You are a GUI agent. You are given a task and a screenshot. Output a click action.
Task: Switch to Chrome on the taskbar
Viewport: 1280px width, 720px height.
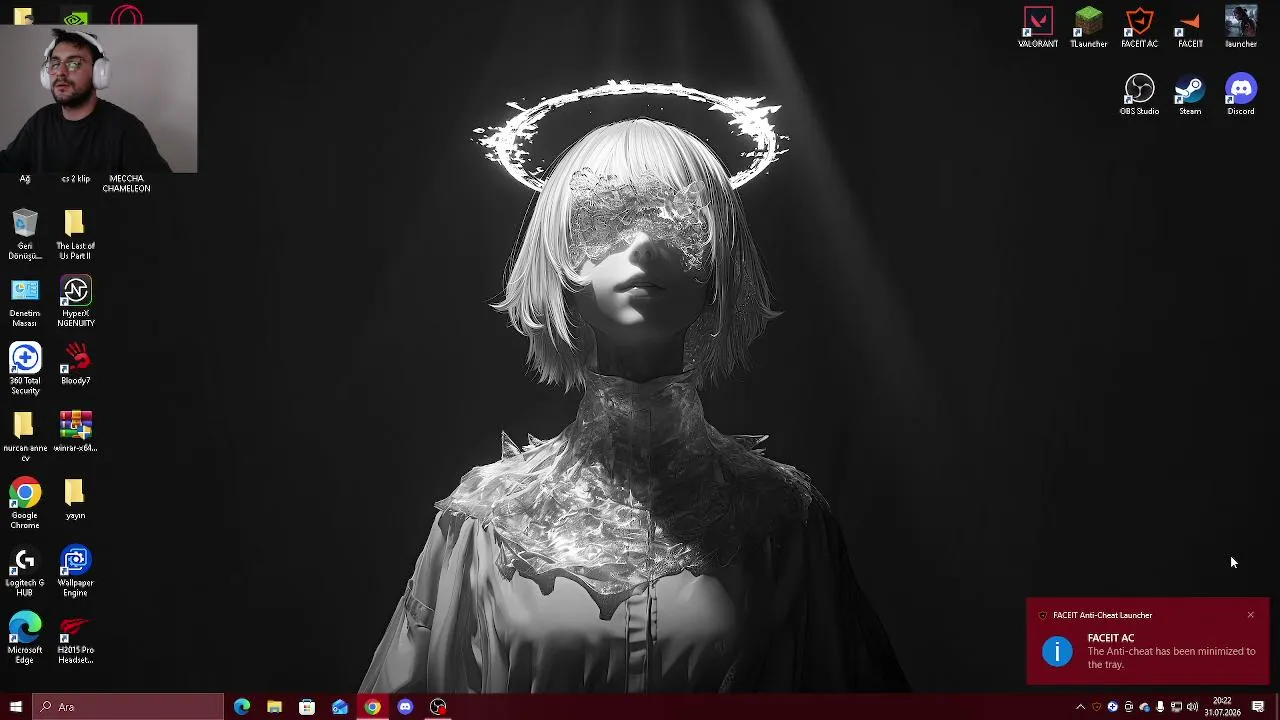coord(372,707)
